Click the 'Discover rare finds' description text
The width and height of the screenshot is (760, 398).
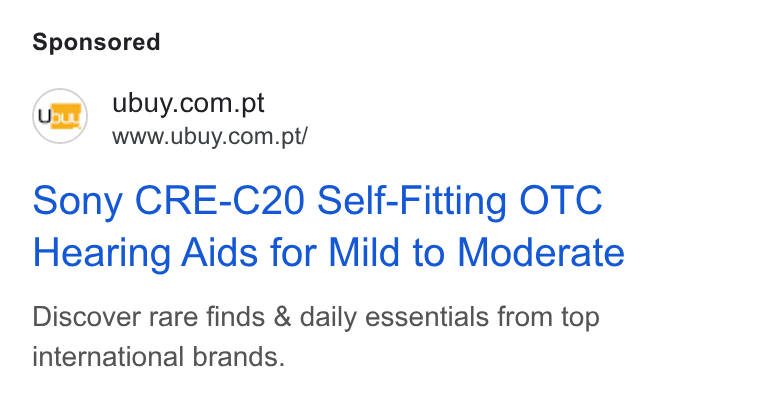pyautogui.click(x=148, y=317)
